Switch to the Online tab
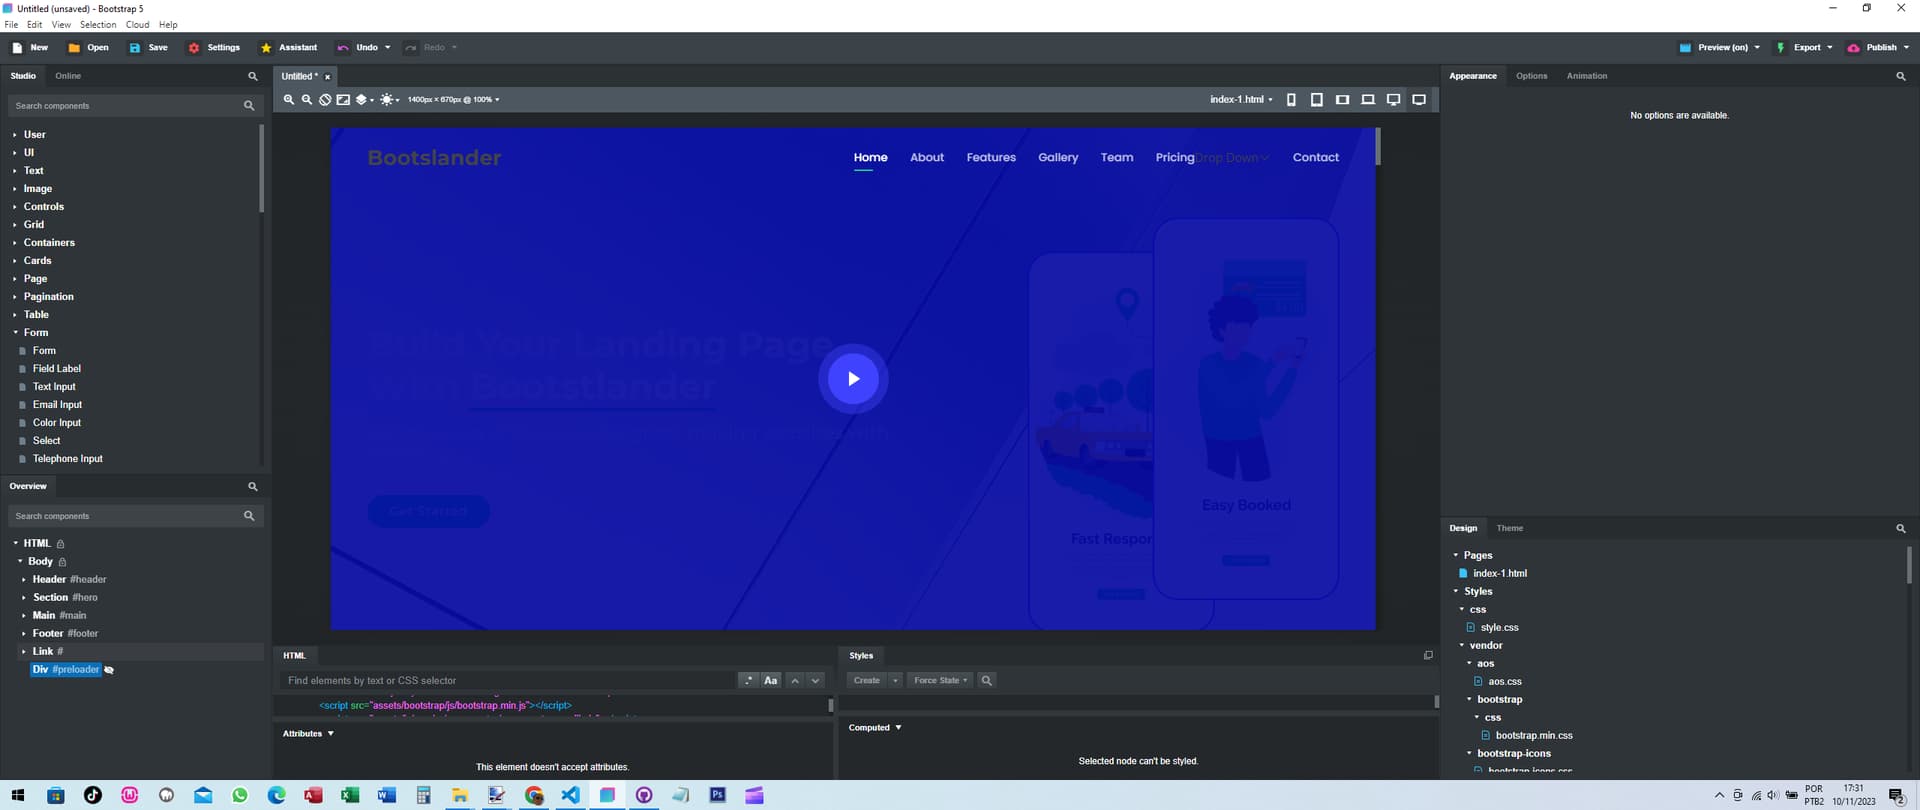Viewport: 1920px width, 810px height. [x=68, y=76]
